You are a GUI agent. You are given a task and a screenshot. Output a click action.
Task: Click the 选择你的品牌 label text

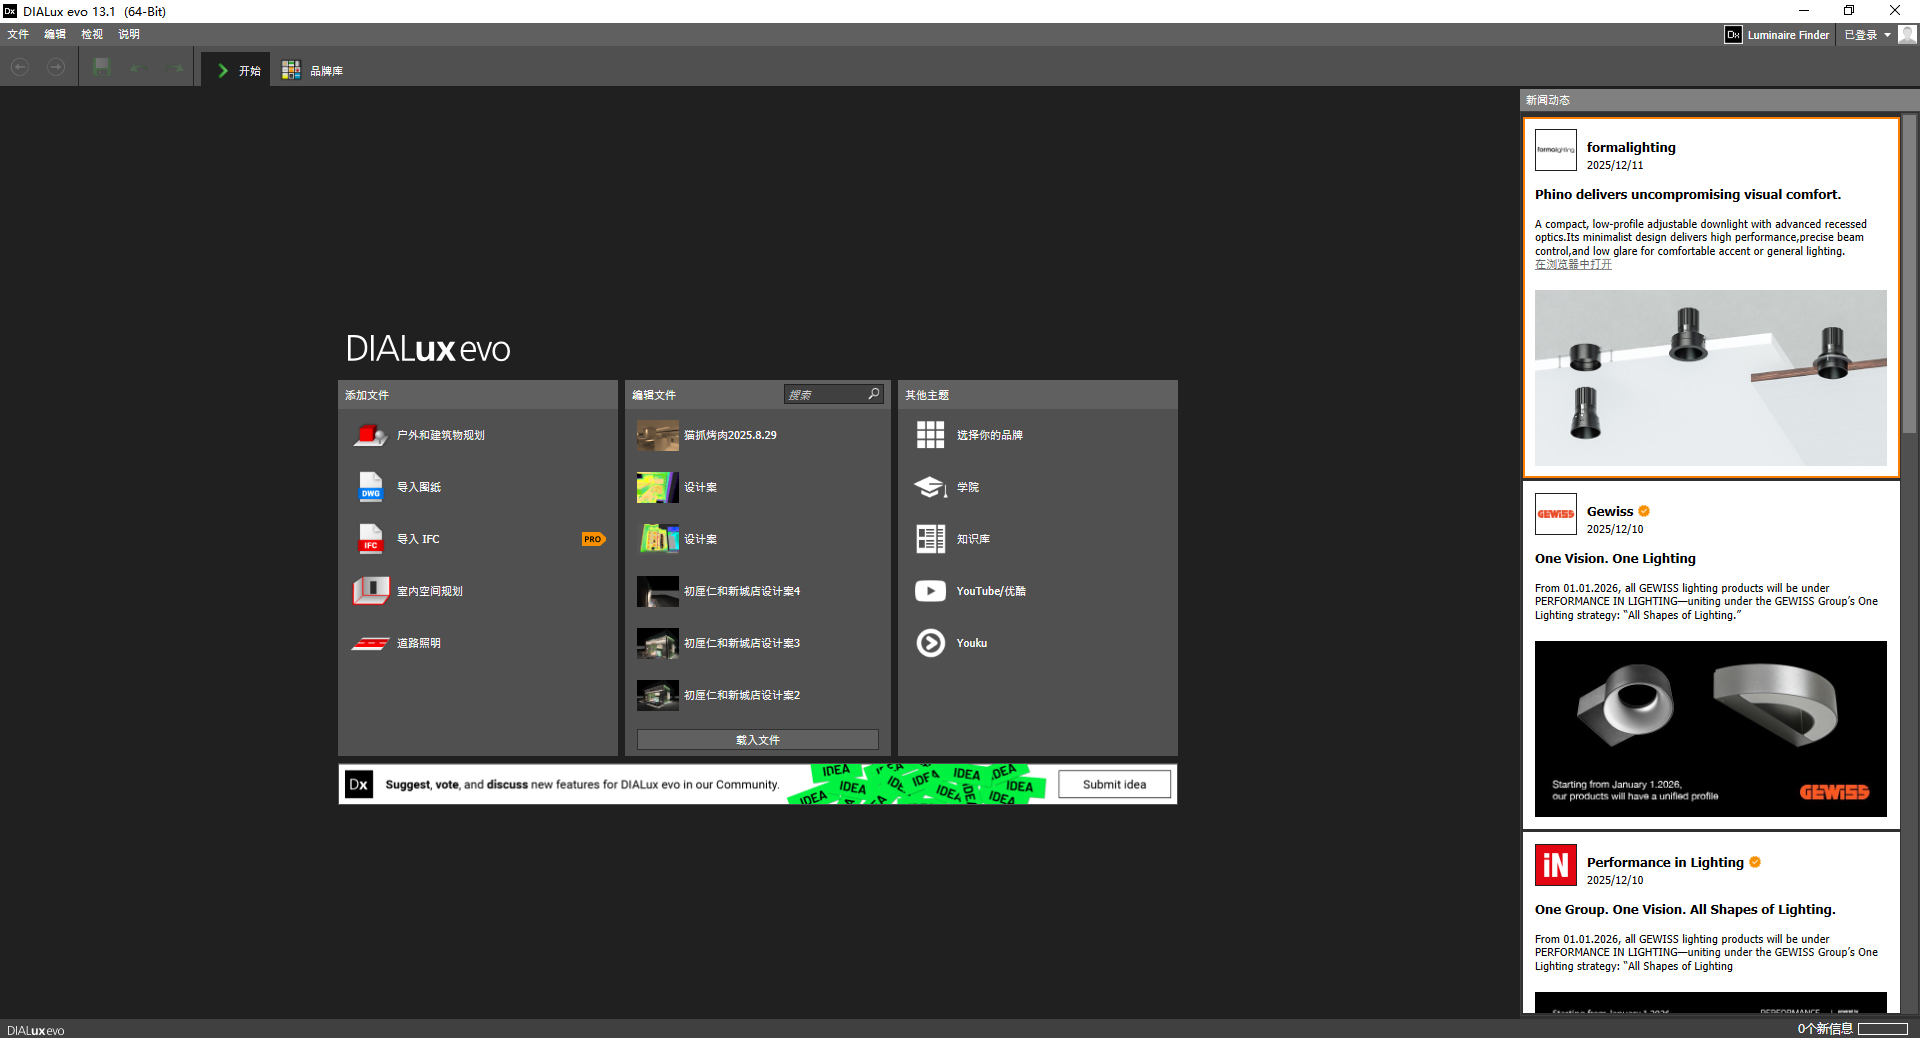(989, 435)
